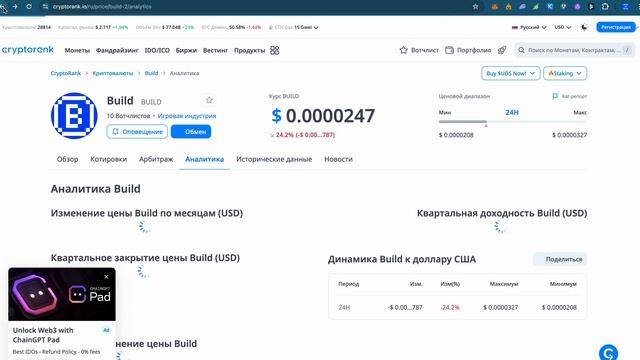This screenshot has width=640, height=360.
Task: Open the browser extensions puzzle icon
Action: [605, 7]
